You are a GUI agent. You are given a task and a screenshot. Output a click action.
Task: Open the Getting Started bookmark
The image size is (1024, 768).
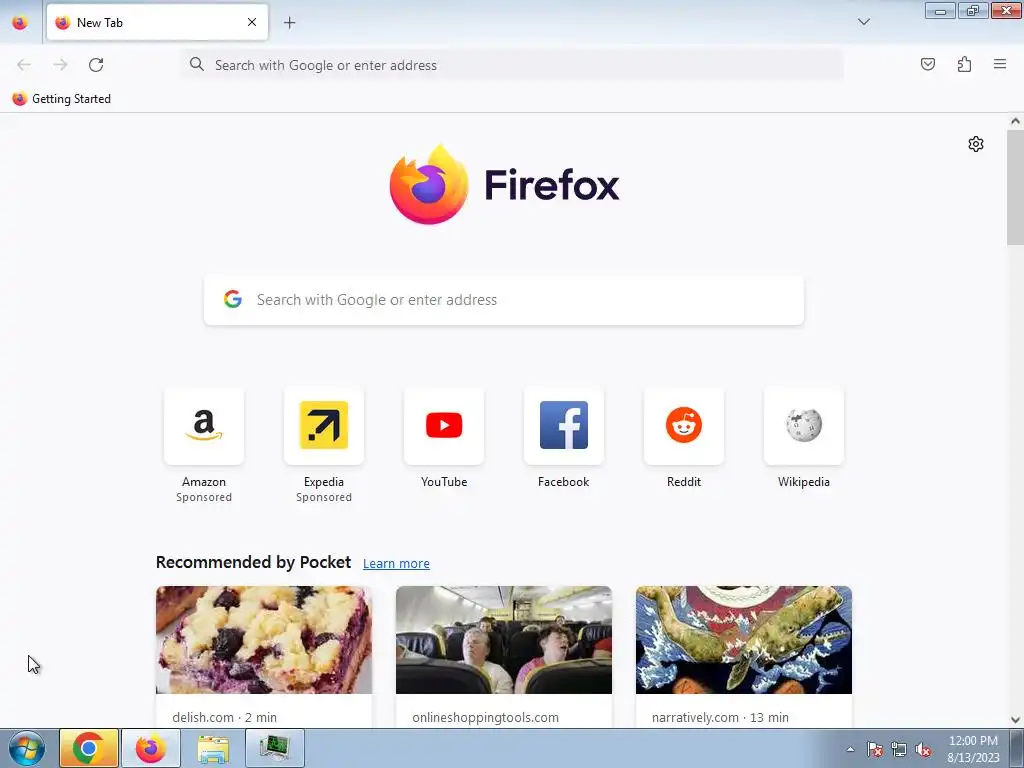pyautogui.click(x=61, y=99)
